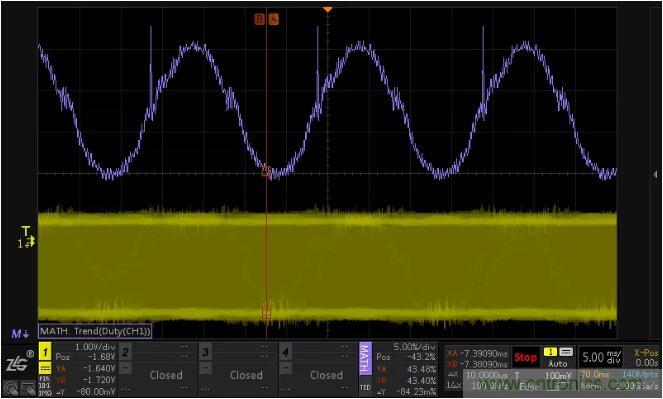Select cursor B marker label

coord(259,19)
